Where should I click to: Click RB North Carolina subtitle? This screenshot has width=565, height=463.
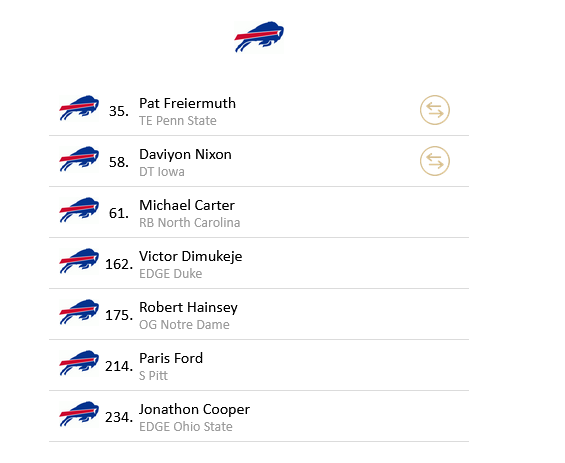[190, 223]
